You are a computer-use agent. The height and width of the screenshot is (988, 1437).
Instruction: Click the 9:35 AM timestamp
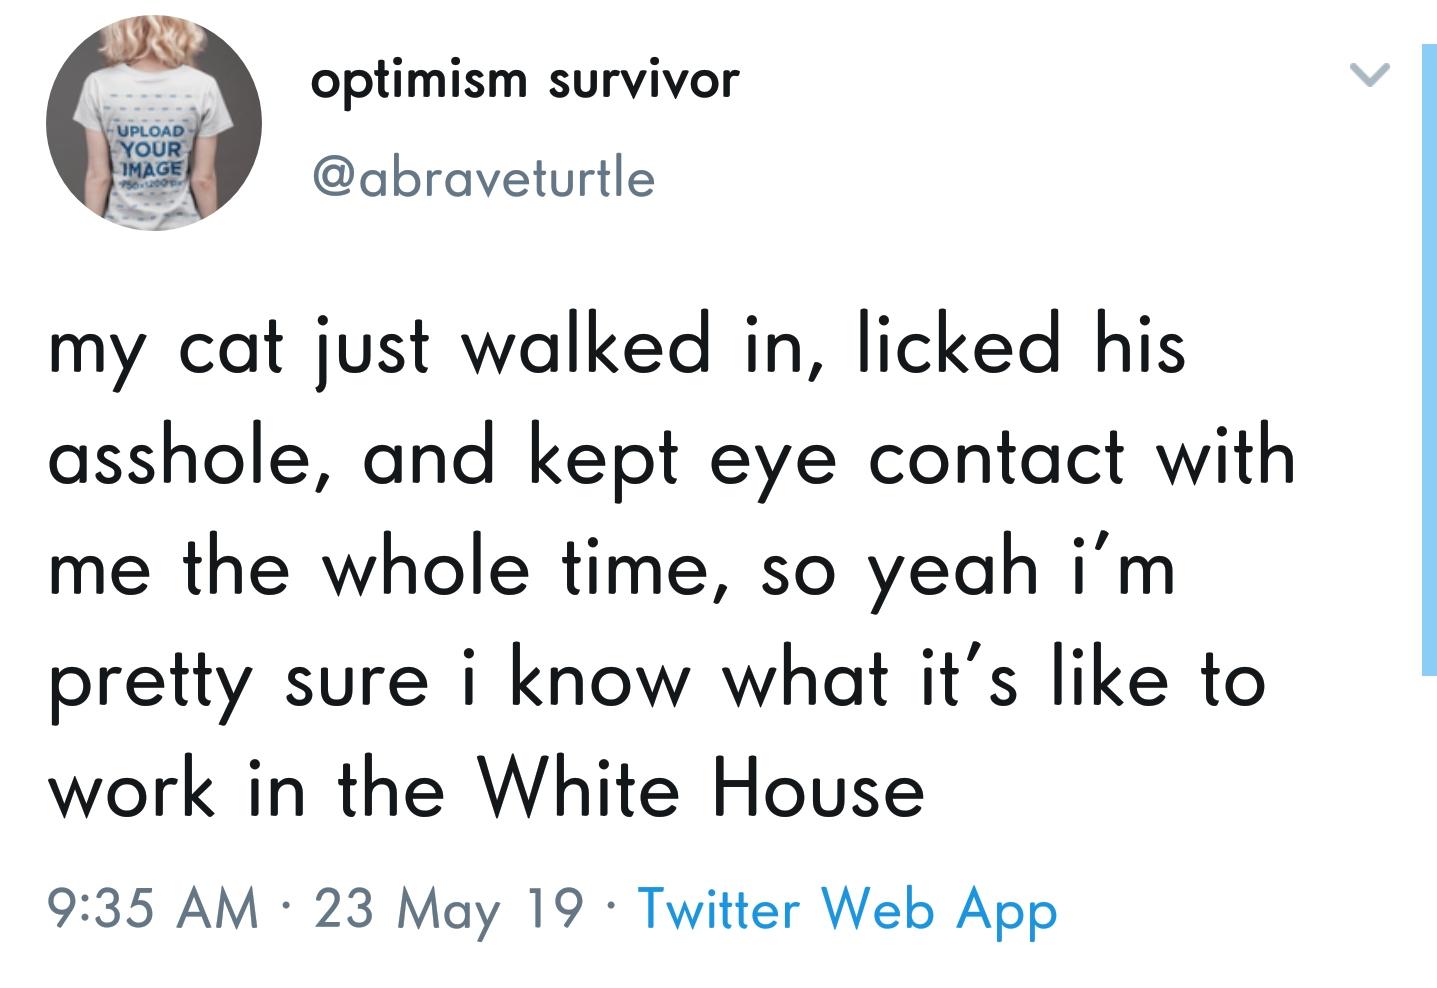[153, 908]
